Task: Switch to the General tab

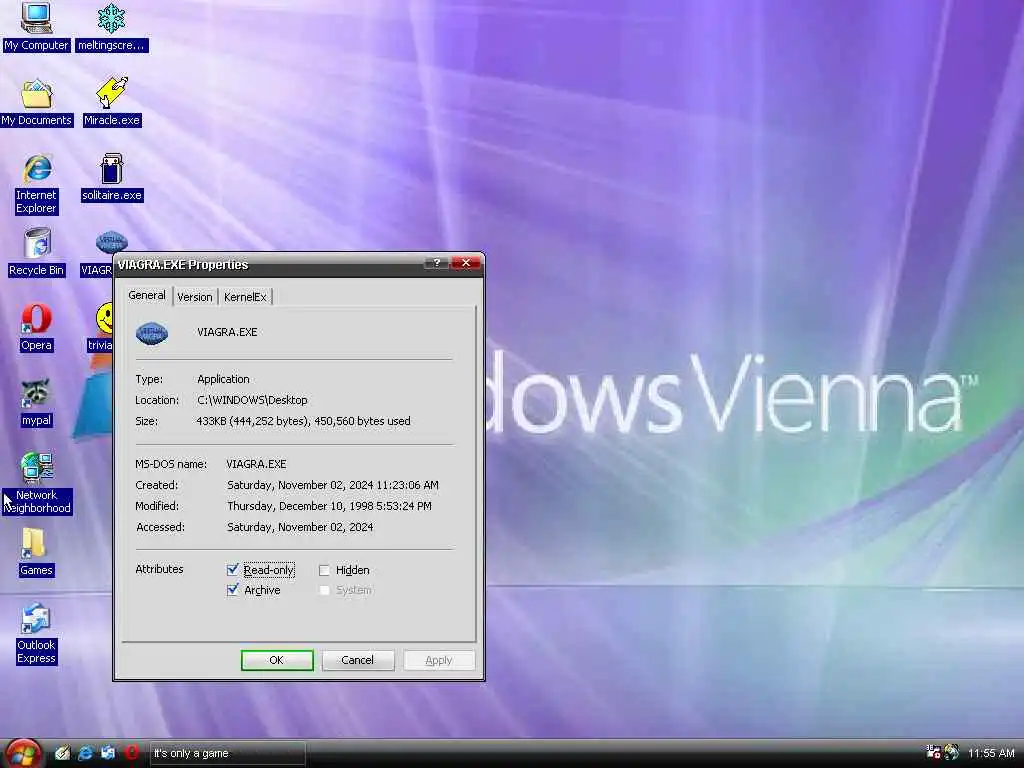Action: tap(147, 295)
